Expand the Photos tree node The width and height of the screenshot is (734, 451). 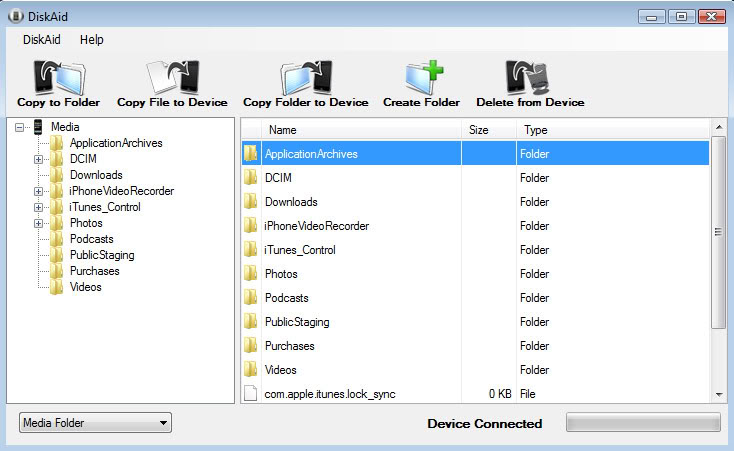click(38, 223)
